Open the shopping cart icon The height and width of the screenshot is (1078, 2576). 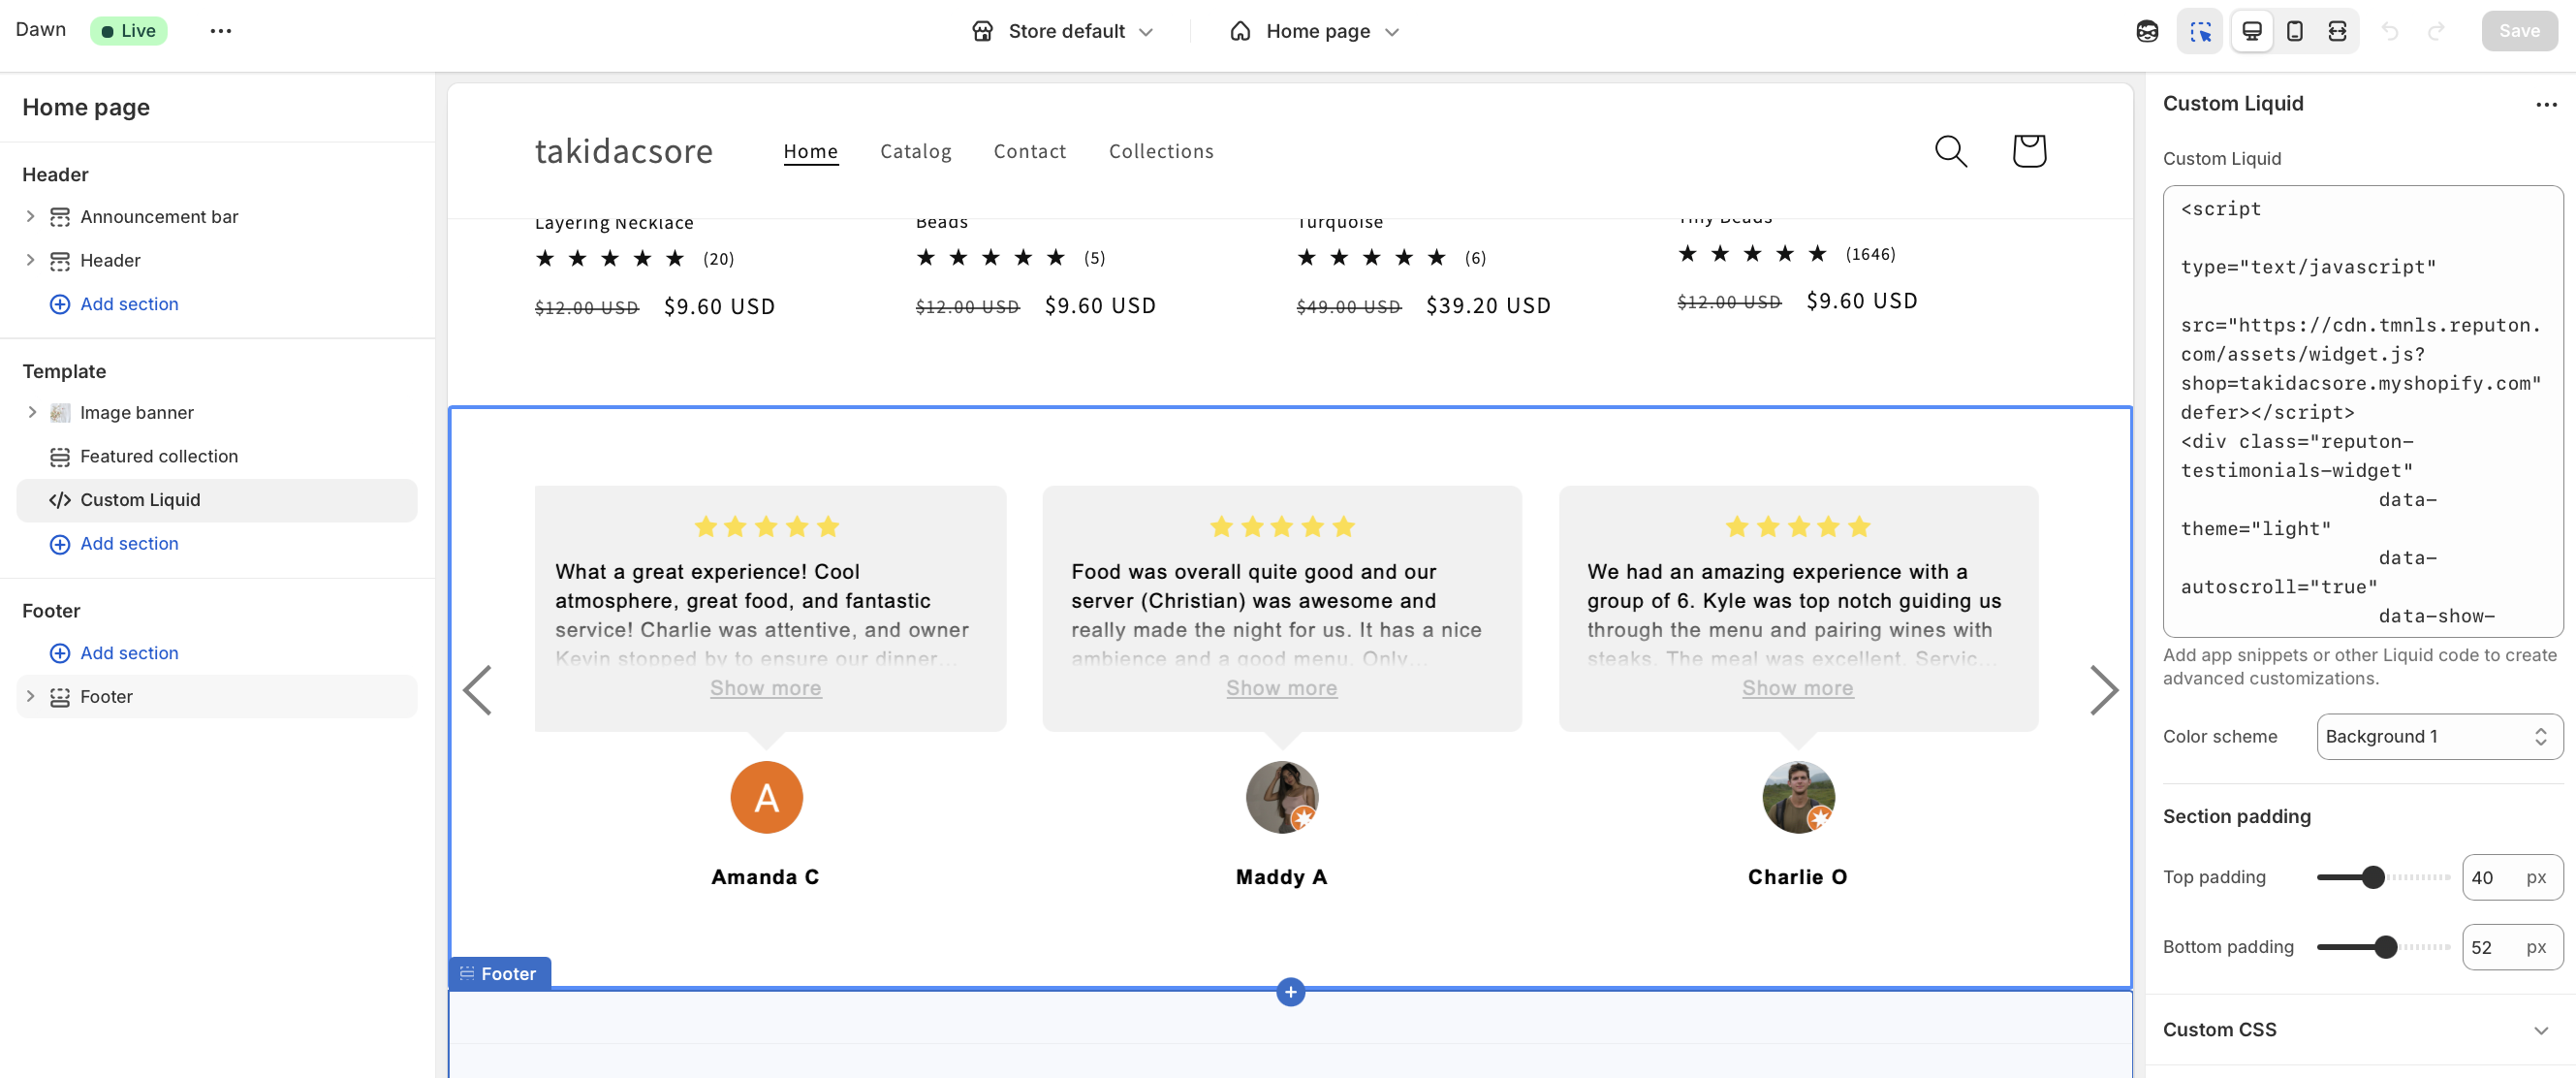[2028, 151]
